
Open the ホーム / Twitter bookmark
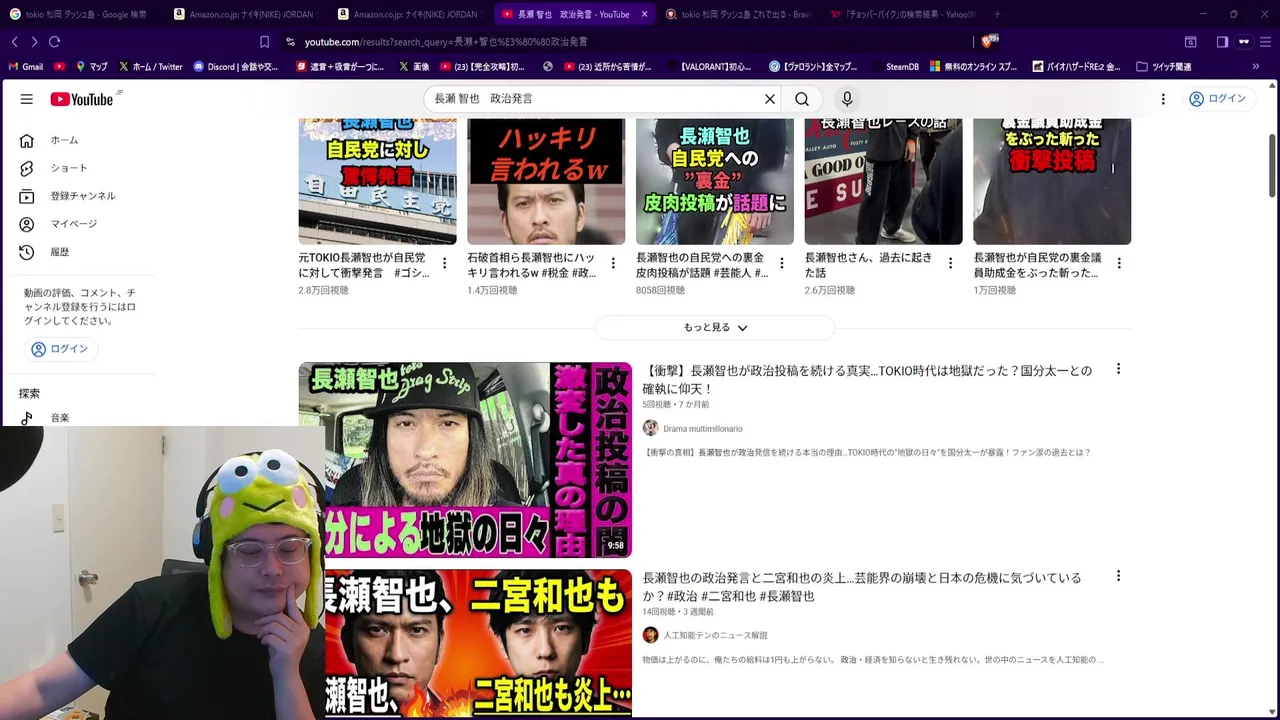click(150, 67)
